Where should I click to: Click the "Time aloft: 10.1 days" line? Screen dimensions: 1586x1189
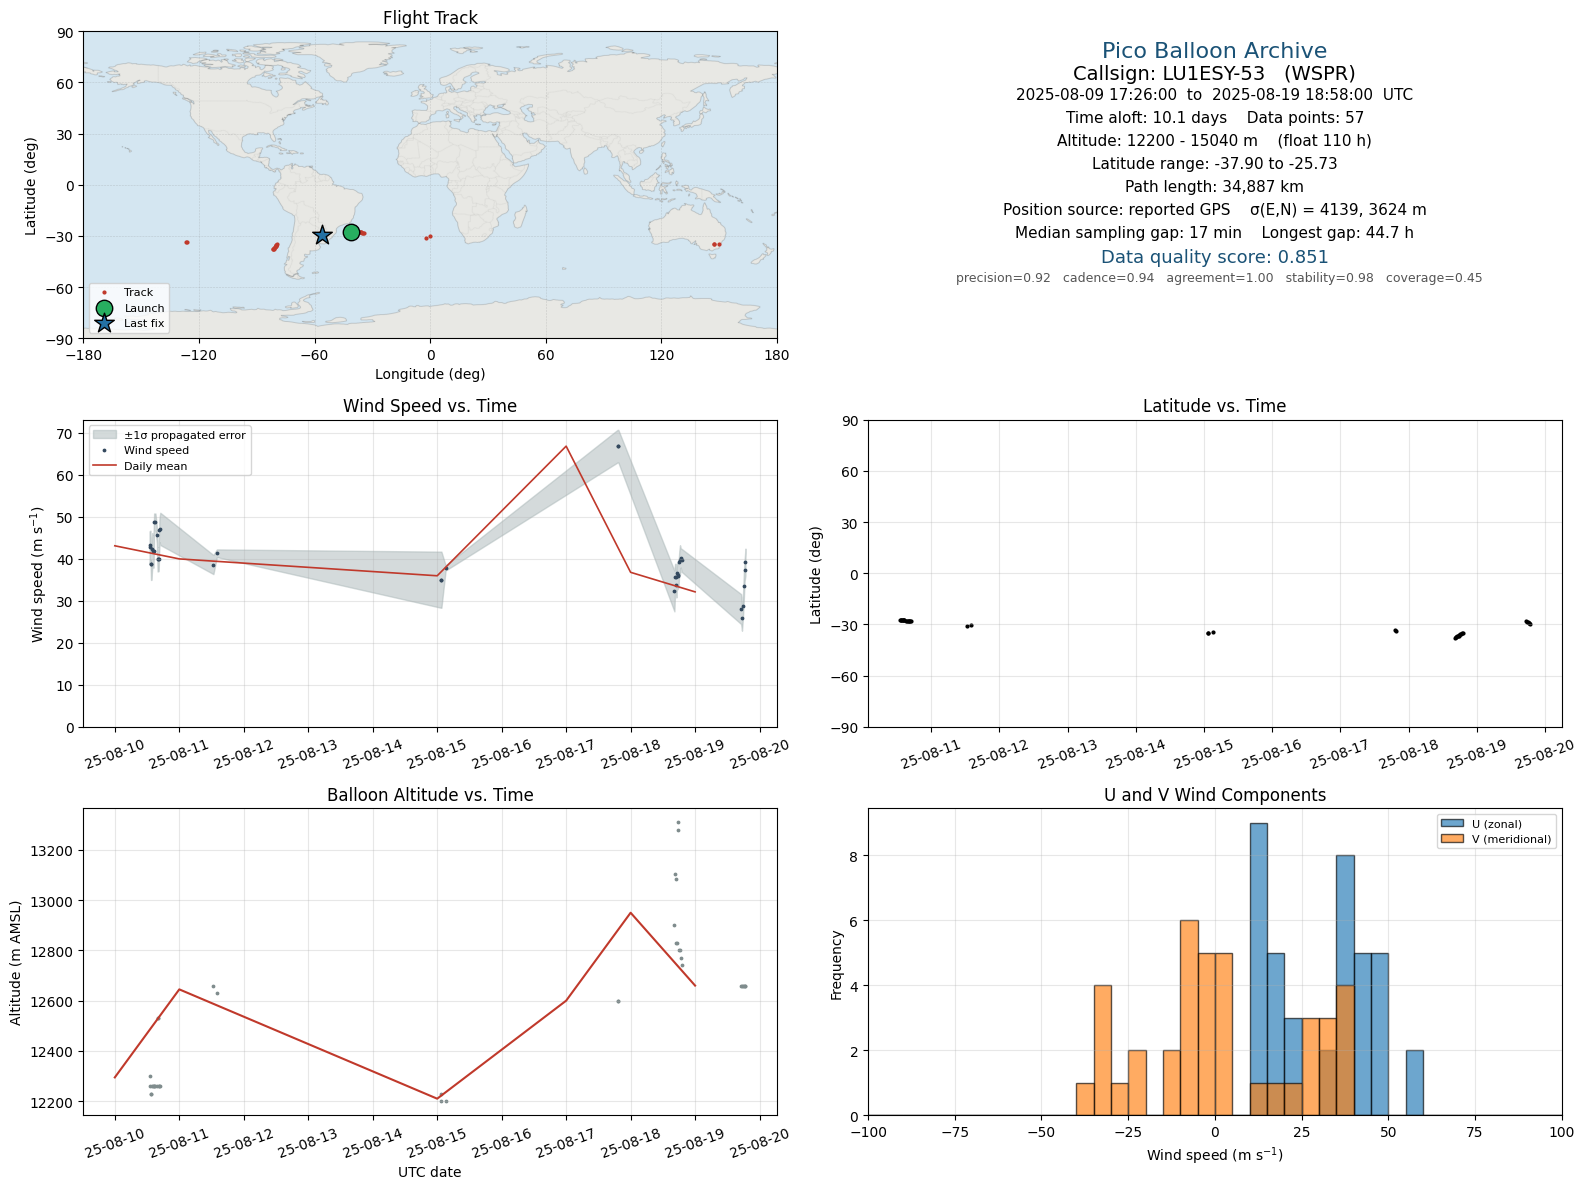coord(1214,118)
